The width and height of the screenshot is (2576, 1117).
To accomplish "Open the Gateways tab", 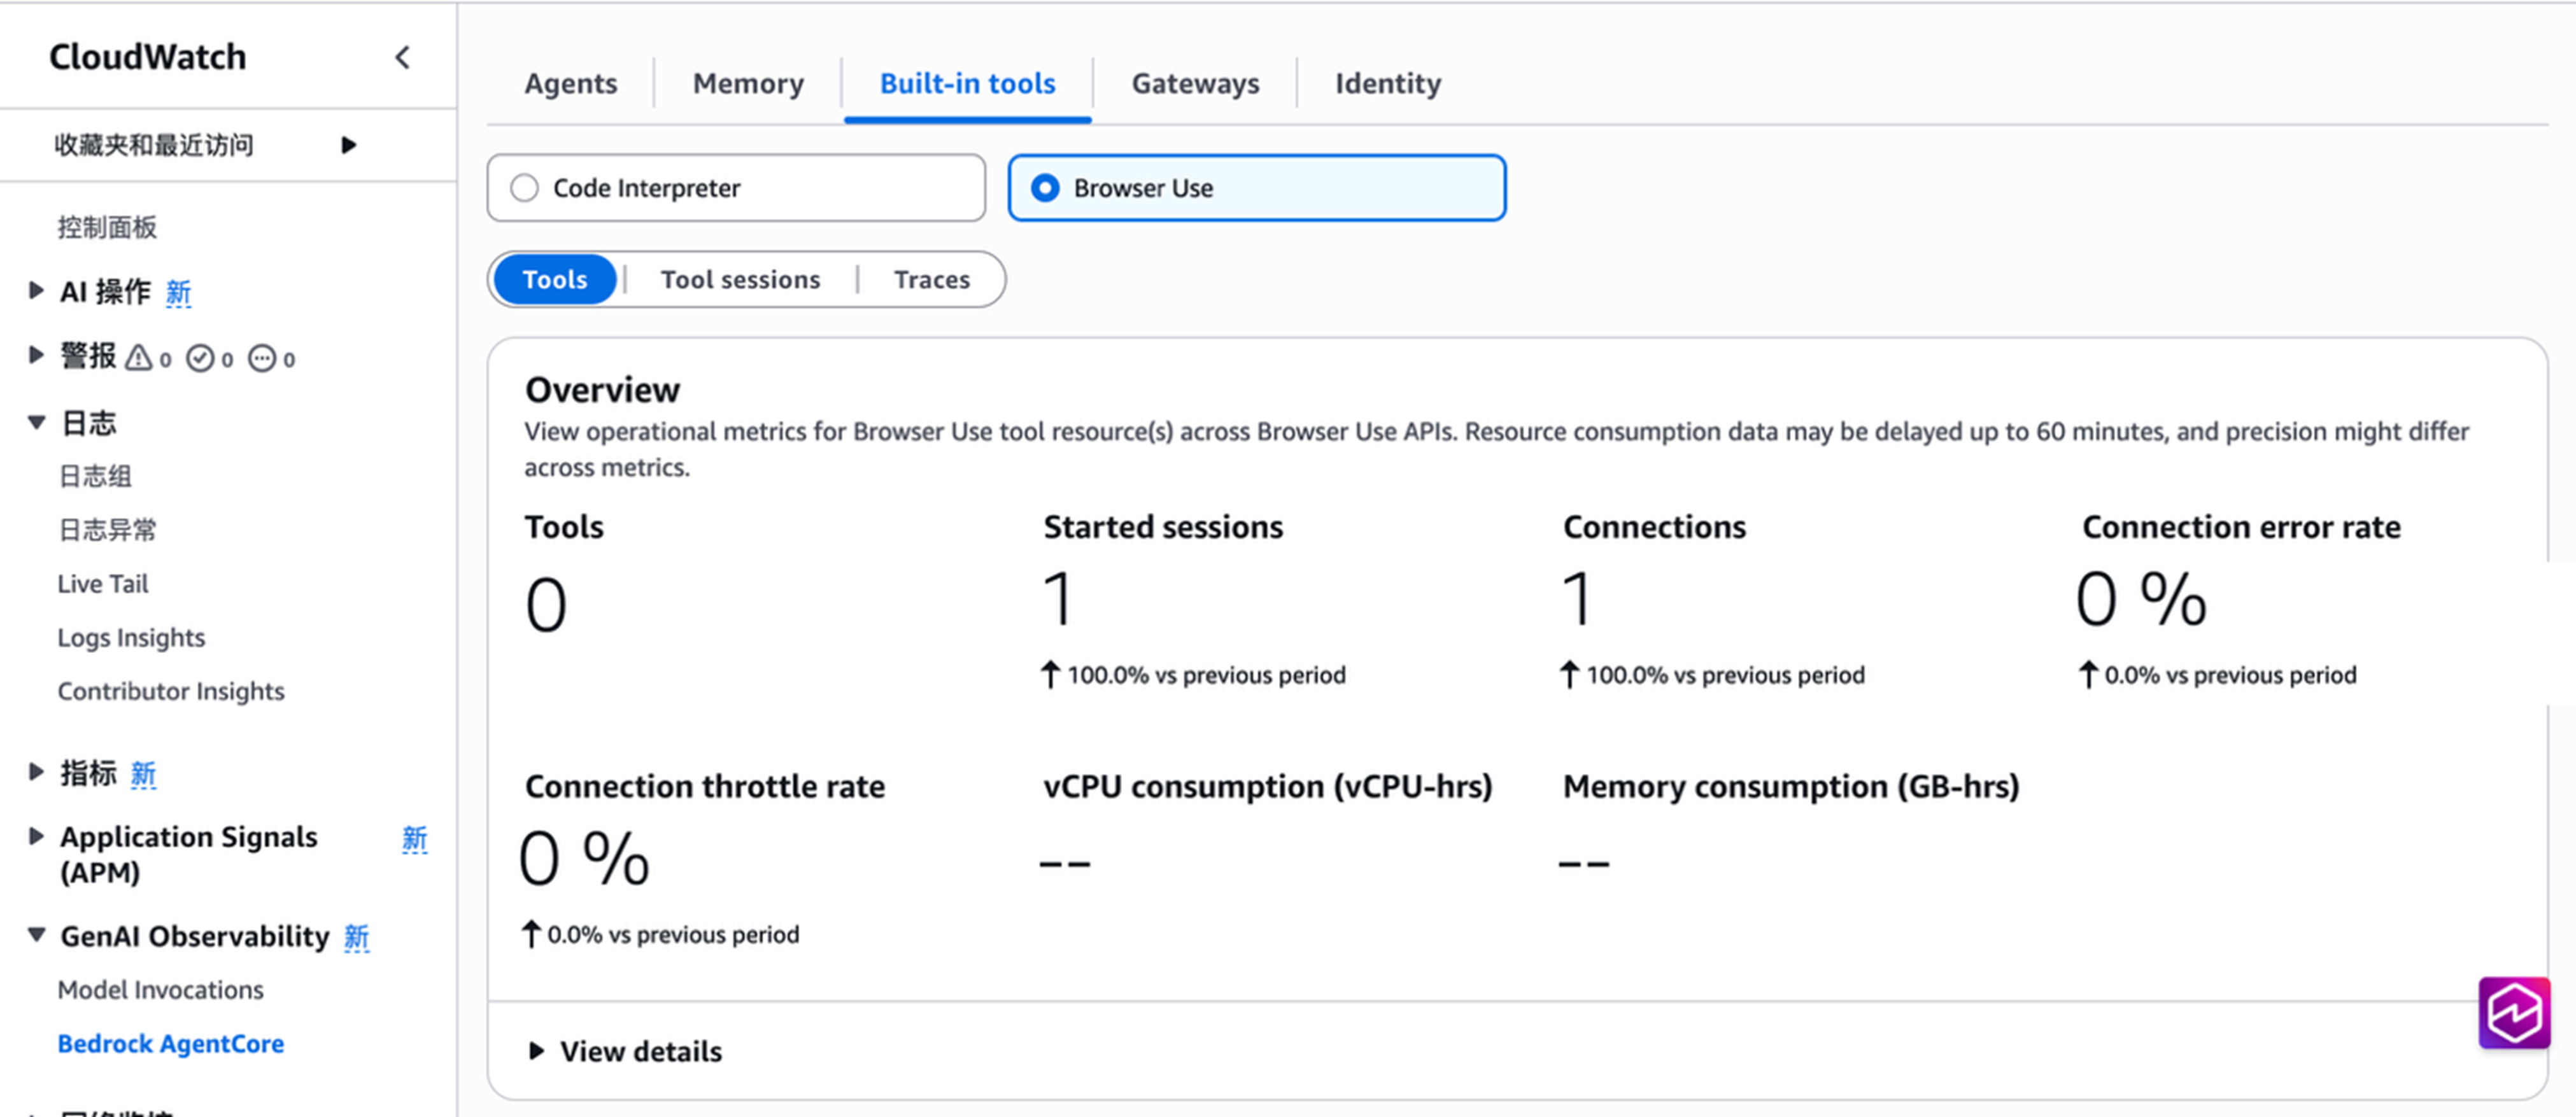I will [1195, 83].
